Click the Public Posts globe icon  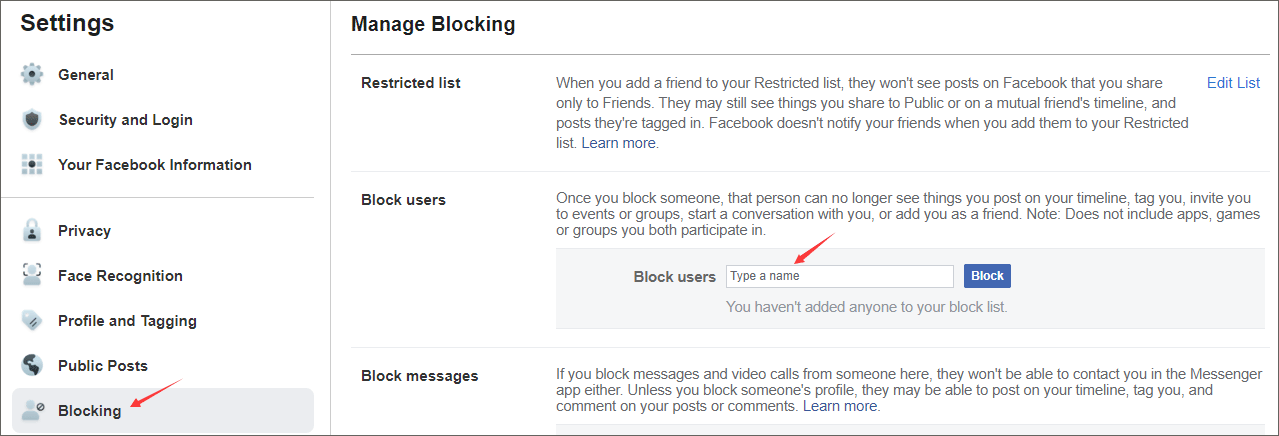33,366
